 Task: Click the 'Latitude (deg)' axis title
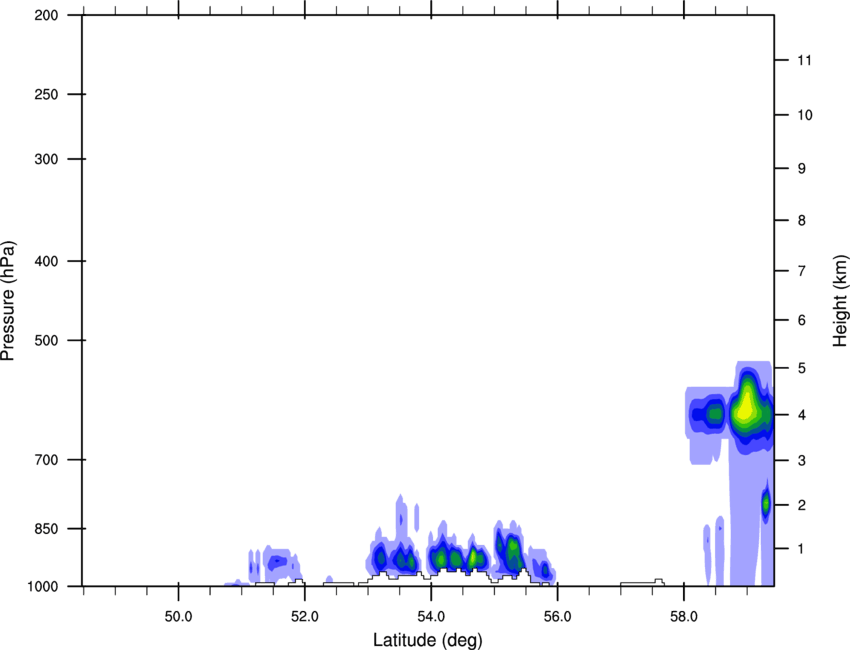click(x=427, y=640)
